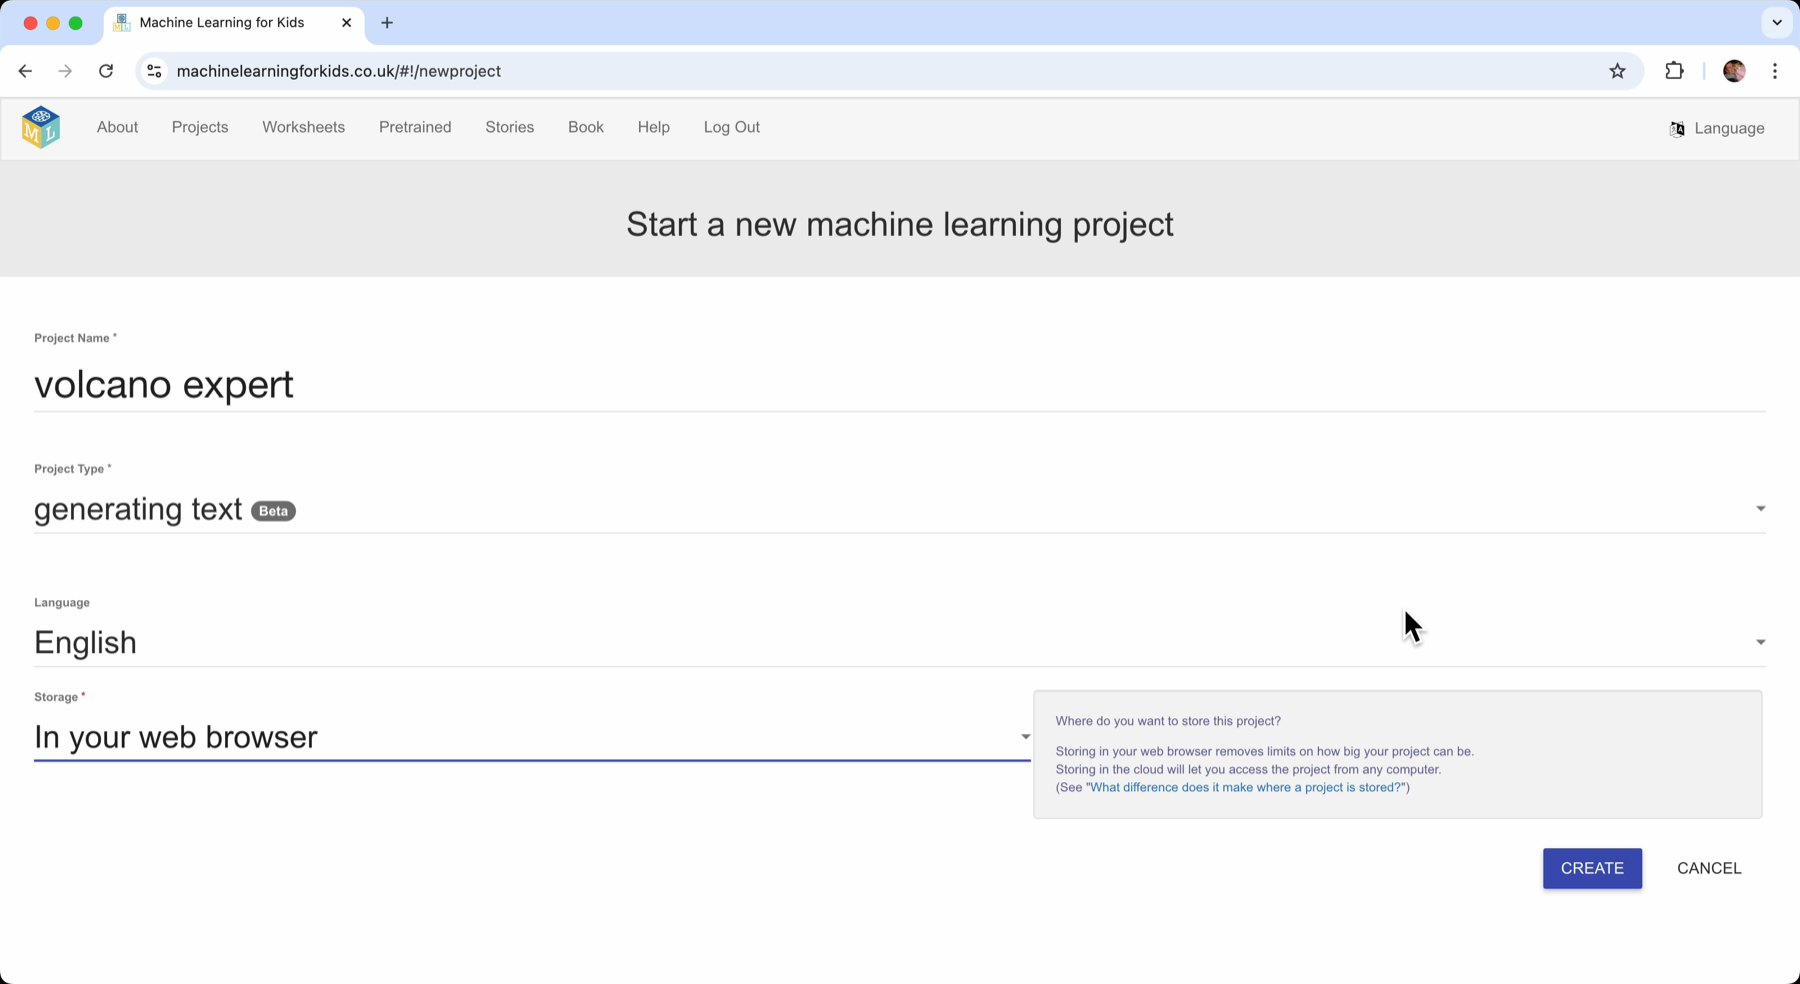
Task: Go to the Projects page
Action: point(200,127)
